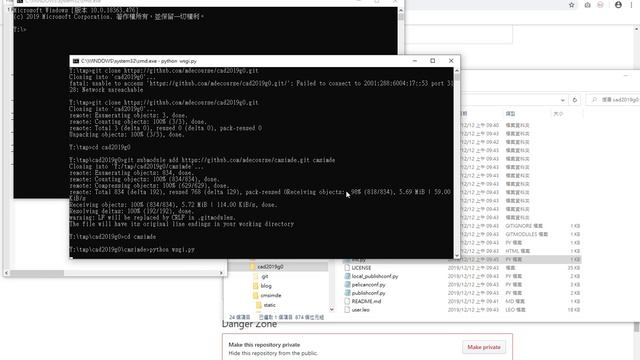Screen dimensions: 640x360
Task: Click the Danger Zone heading
Action: tap(249, 324)
